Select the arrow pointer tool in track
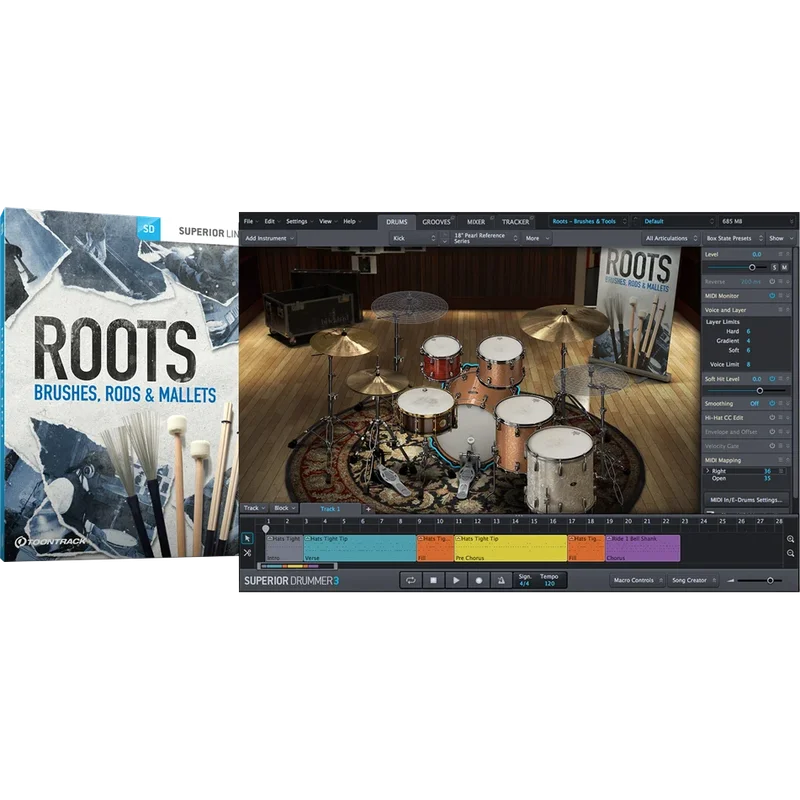The width and height of the screenshot is (800, 800). click(247, 538)
